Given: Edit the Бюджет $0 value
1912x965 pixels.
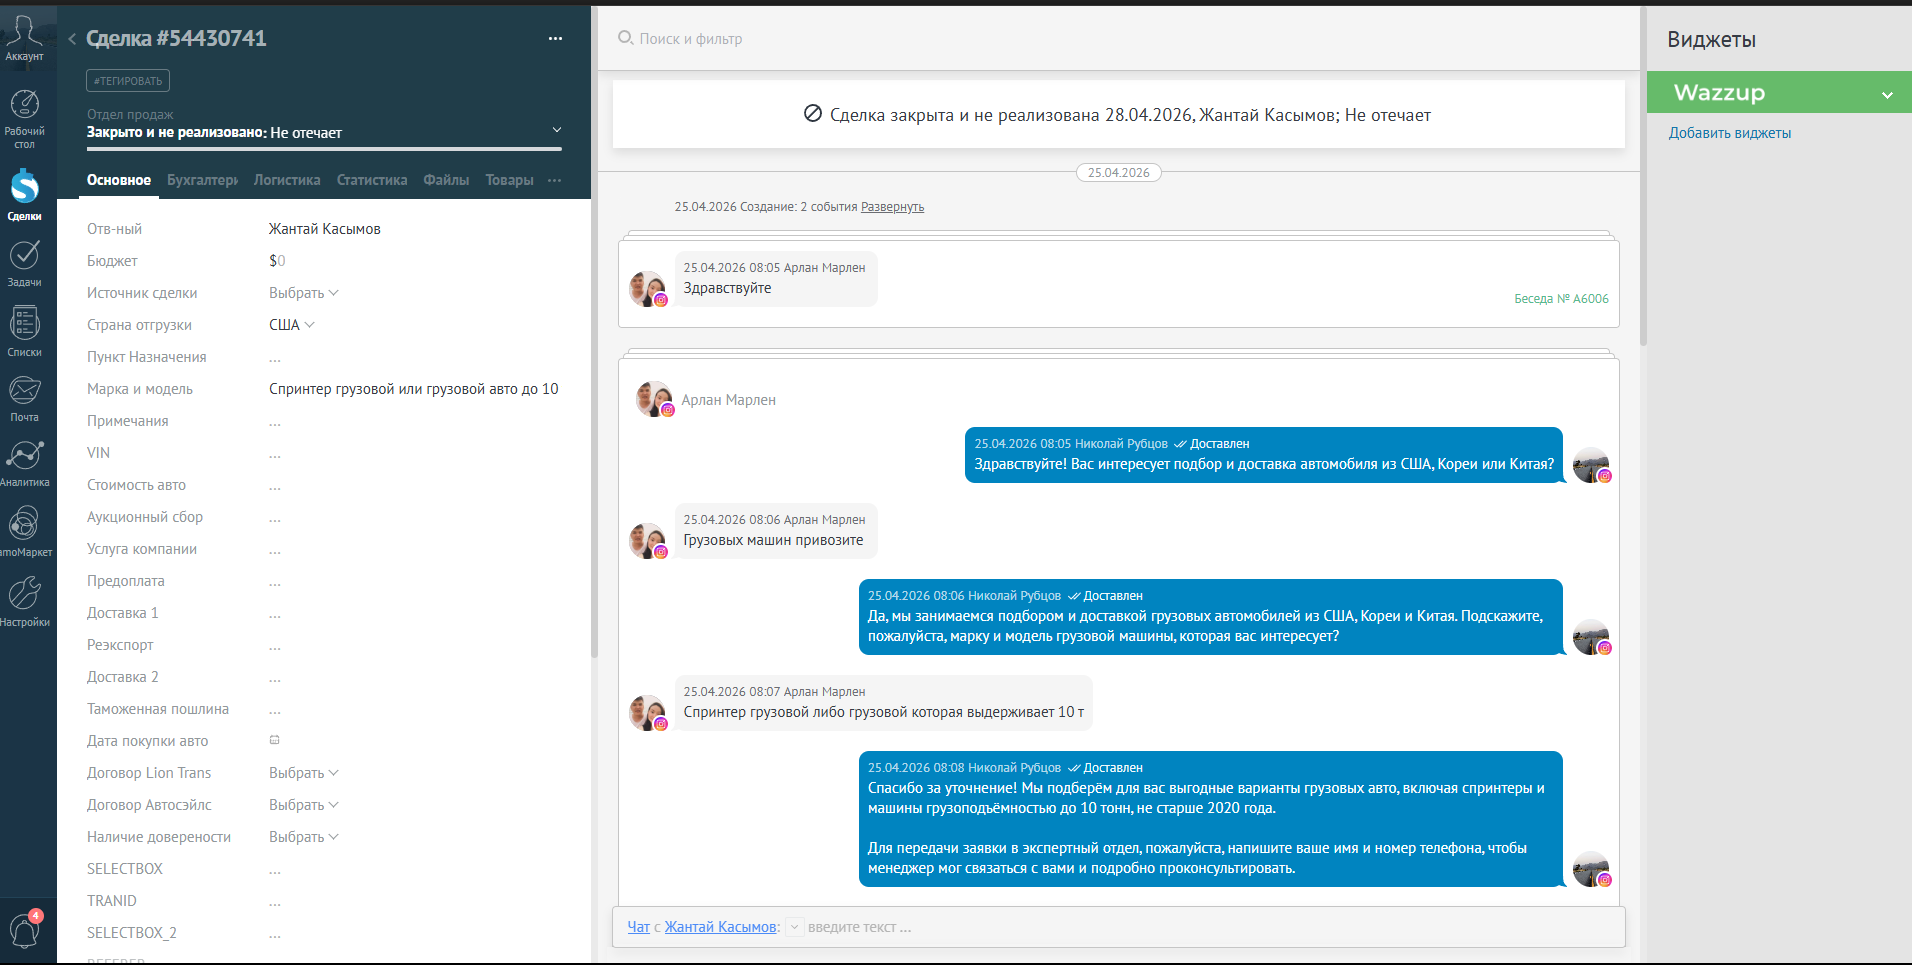Looking at the screenshot, I should pyautogui.click(x=277, y=261).
